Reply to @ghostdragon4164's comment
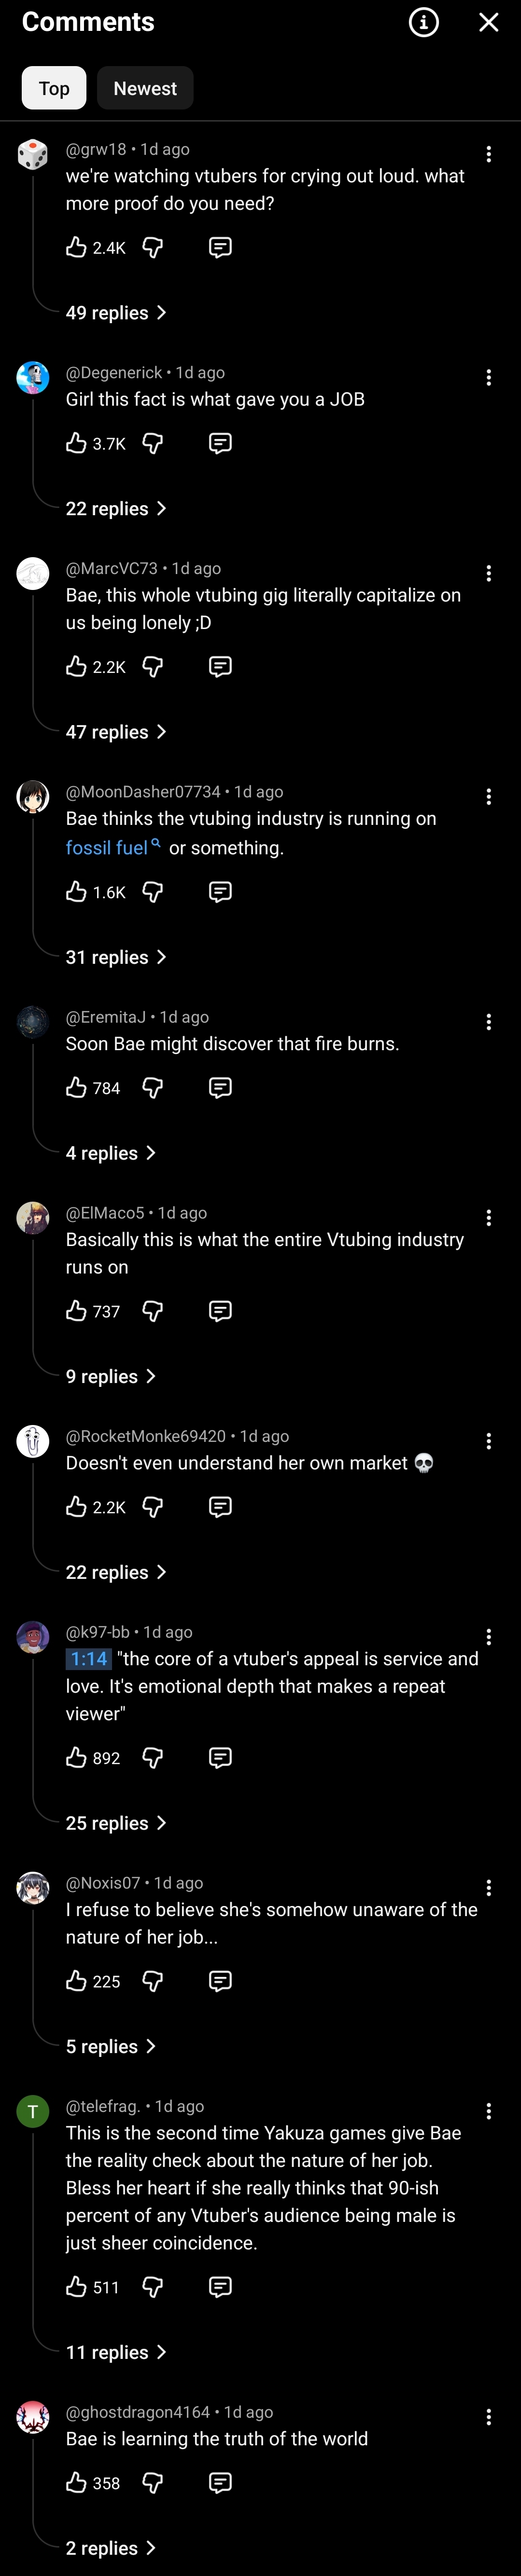Screen dimensions: 521x2576 pos(220,2482)
